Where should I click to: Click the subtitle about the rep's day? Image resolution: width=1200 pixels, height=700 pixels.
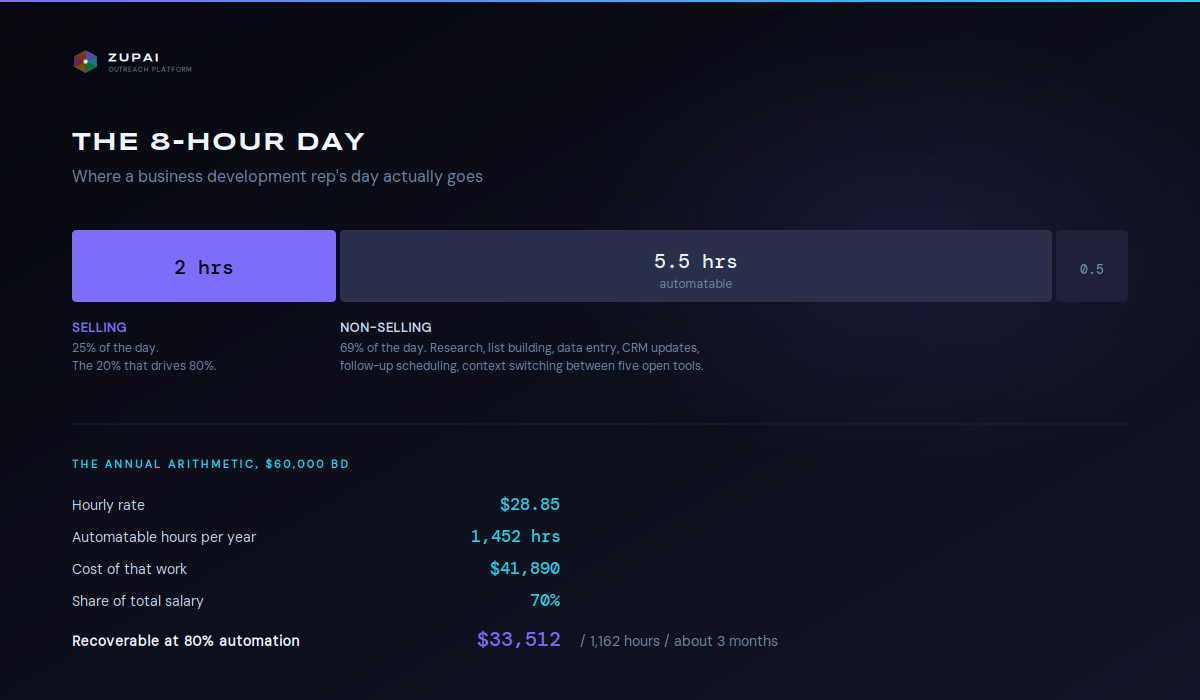tap(277, 177)
